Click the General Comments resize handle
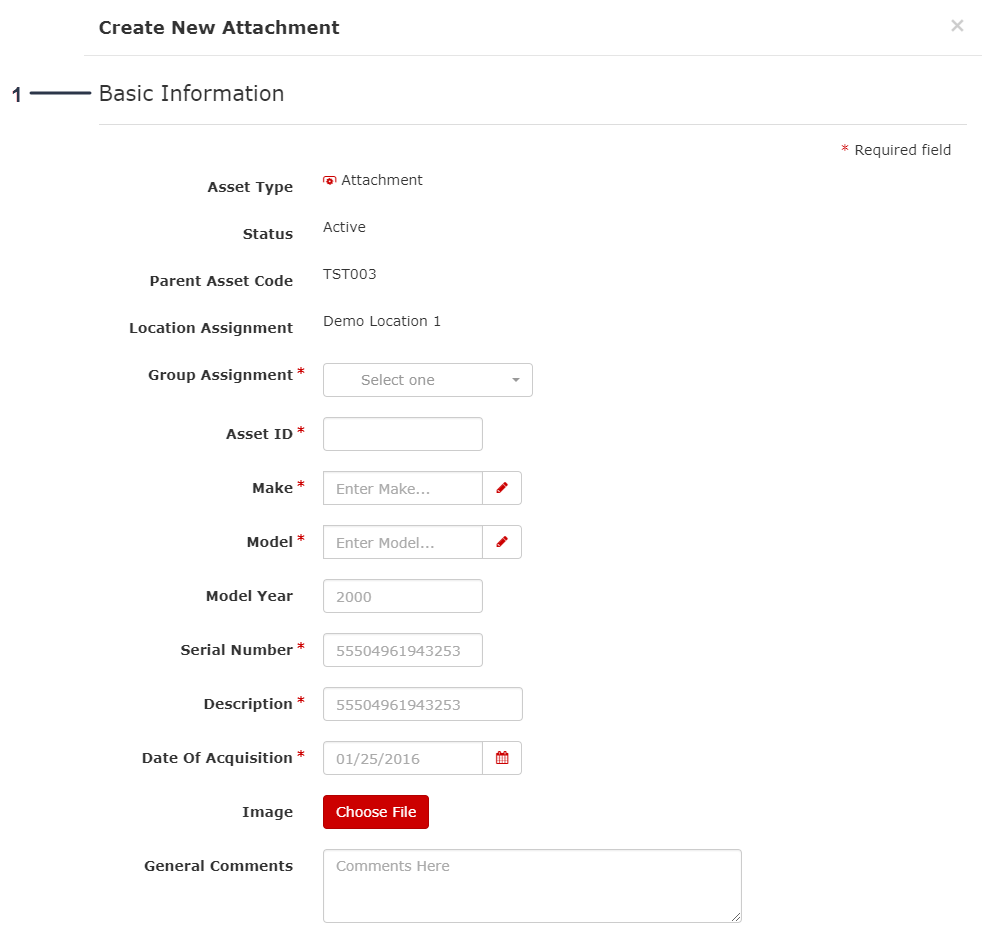Screen dimensions: 982x932 [736, 916]
